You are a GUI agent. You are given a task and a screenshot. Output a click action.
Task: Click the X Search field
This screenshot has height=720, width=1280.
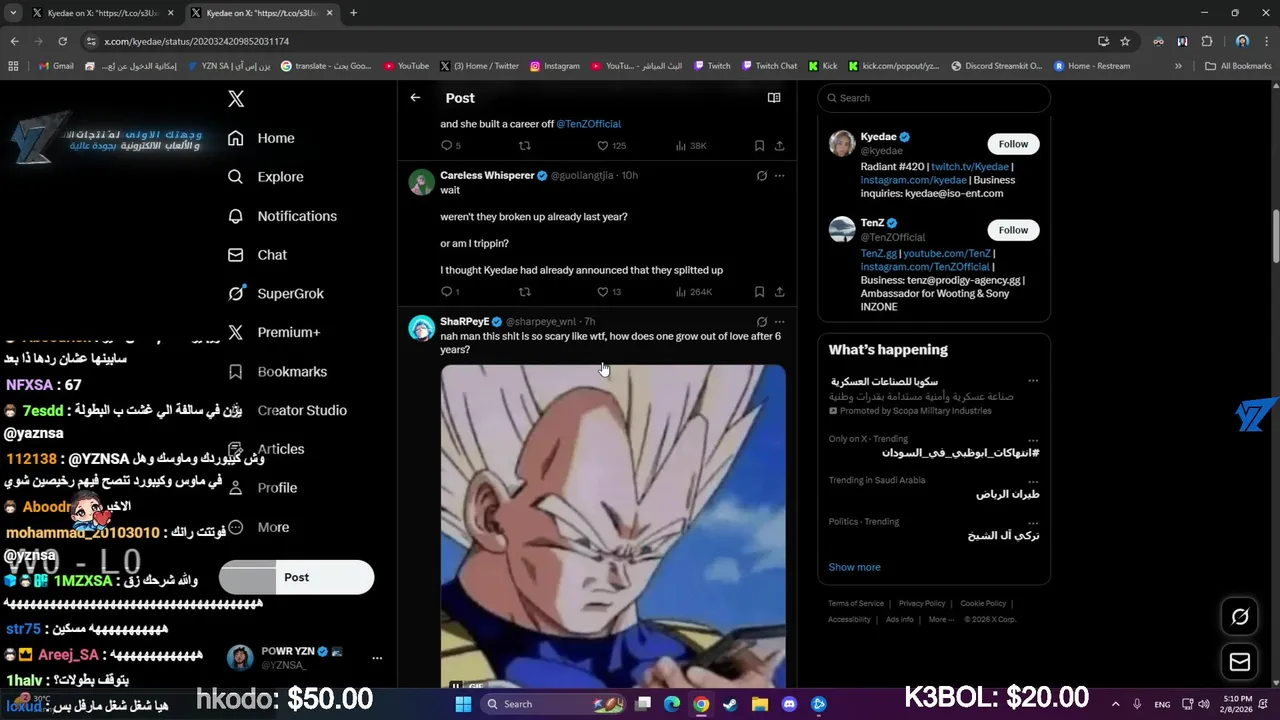tap(934, 98)
